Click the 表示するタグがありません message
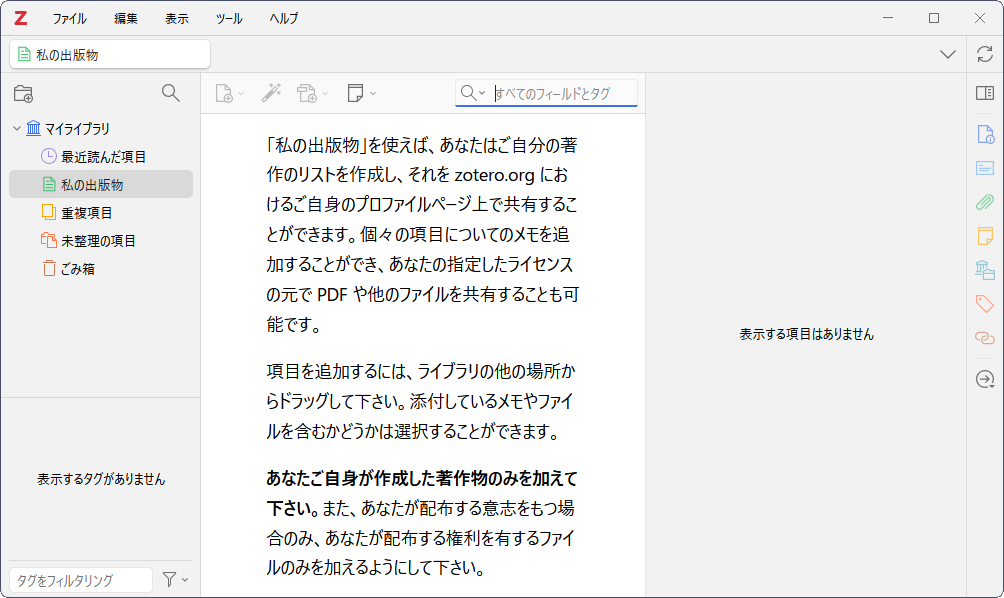1004x598 pixels. click(101, 479)
